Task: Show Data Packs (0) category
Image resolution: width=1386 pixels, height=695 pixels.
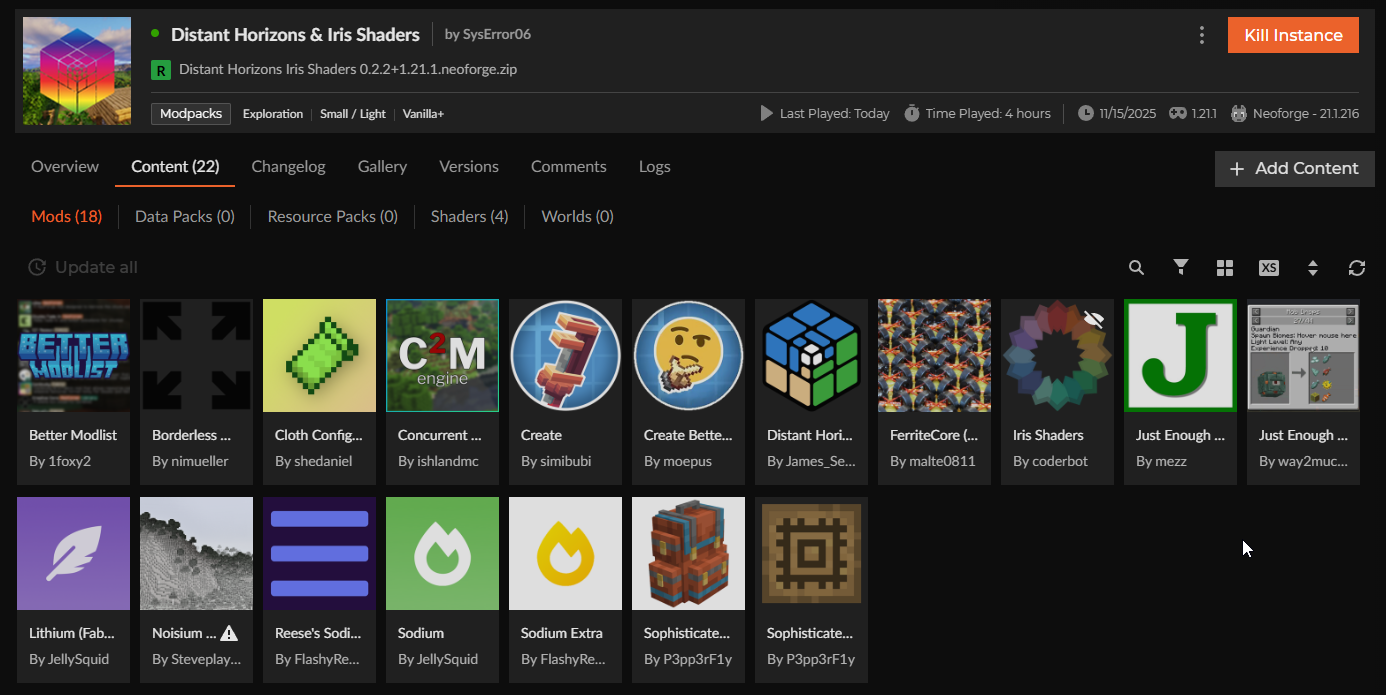Action: (x=185, y=216)
